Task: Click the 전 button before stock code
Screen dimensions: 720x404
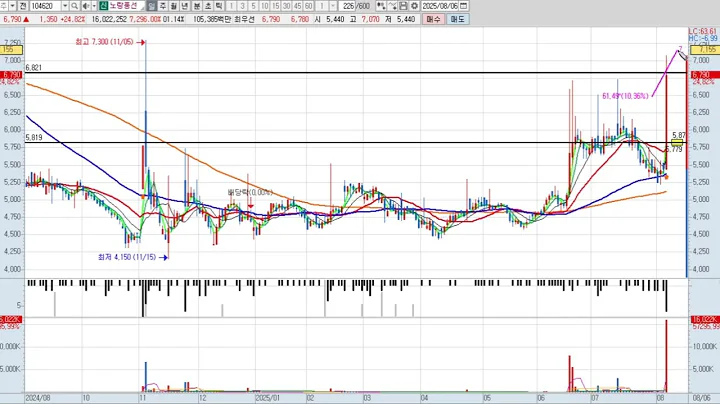Action: [x=22, y=6]
